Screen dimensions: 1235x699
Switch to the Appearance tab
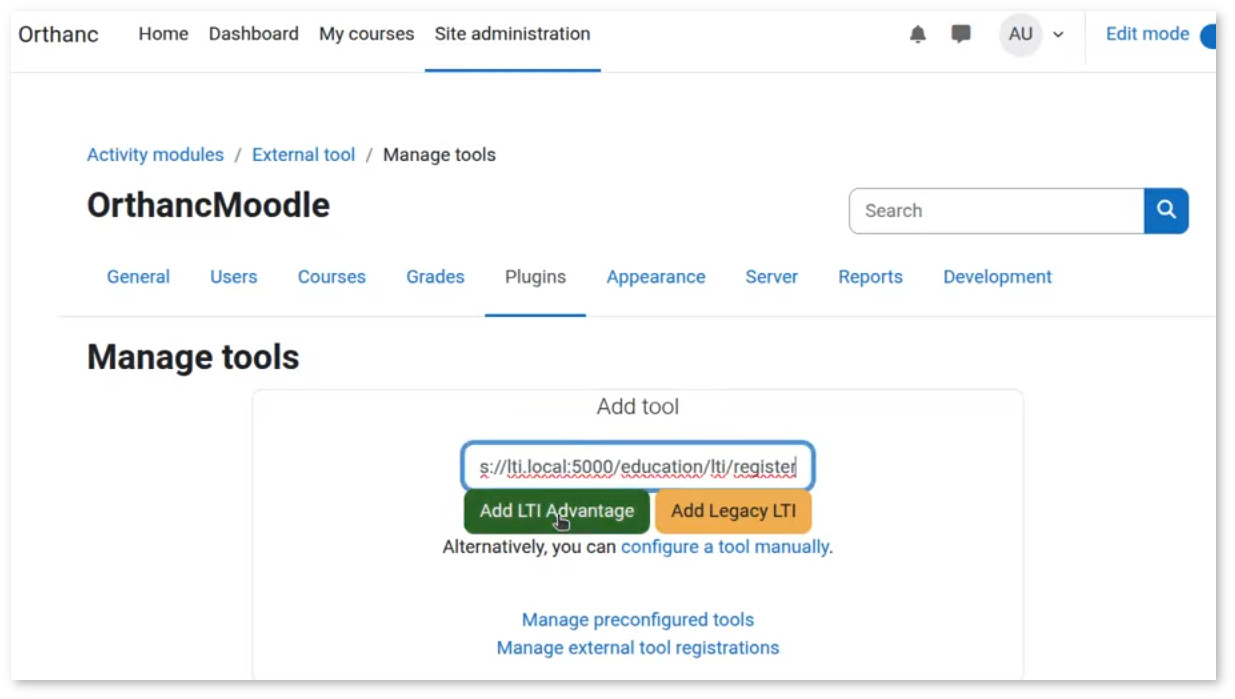(655, 277)
